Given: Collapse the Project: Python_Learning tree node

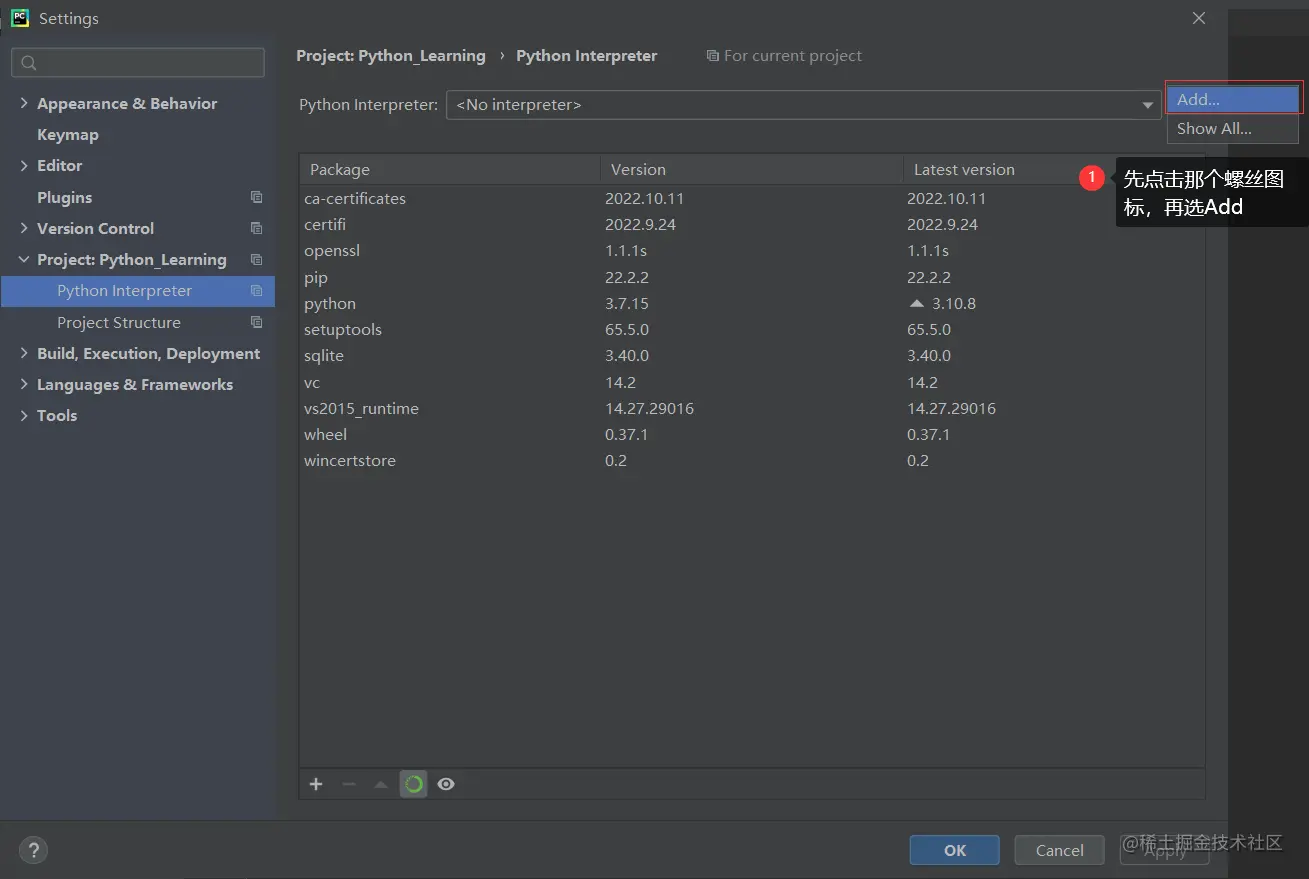Looking at the screenshot, I should [24, 259].
